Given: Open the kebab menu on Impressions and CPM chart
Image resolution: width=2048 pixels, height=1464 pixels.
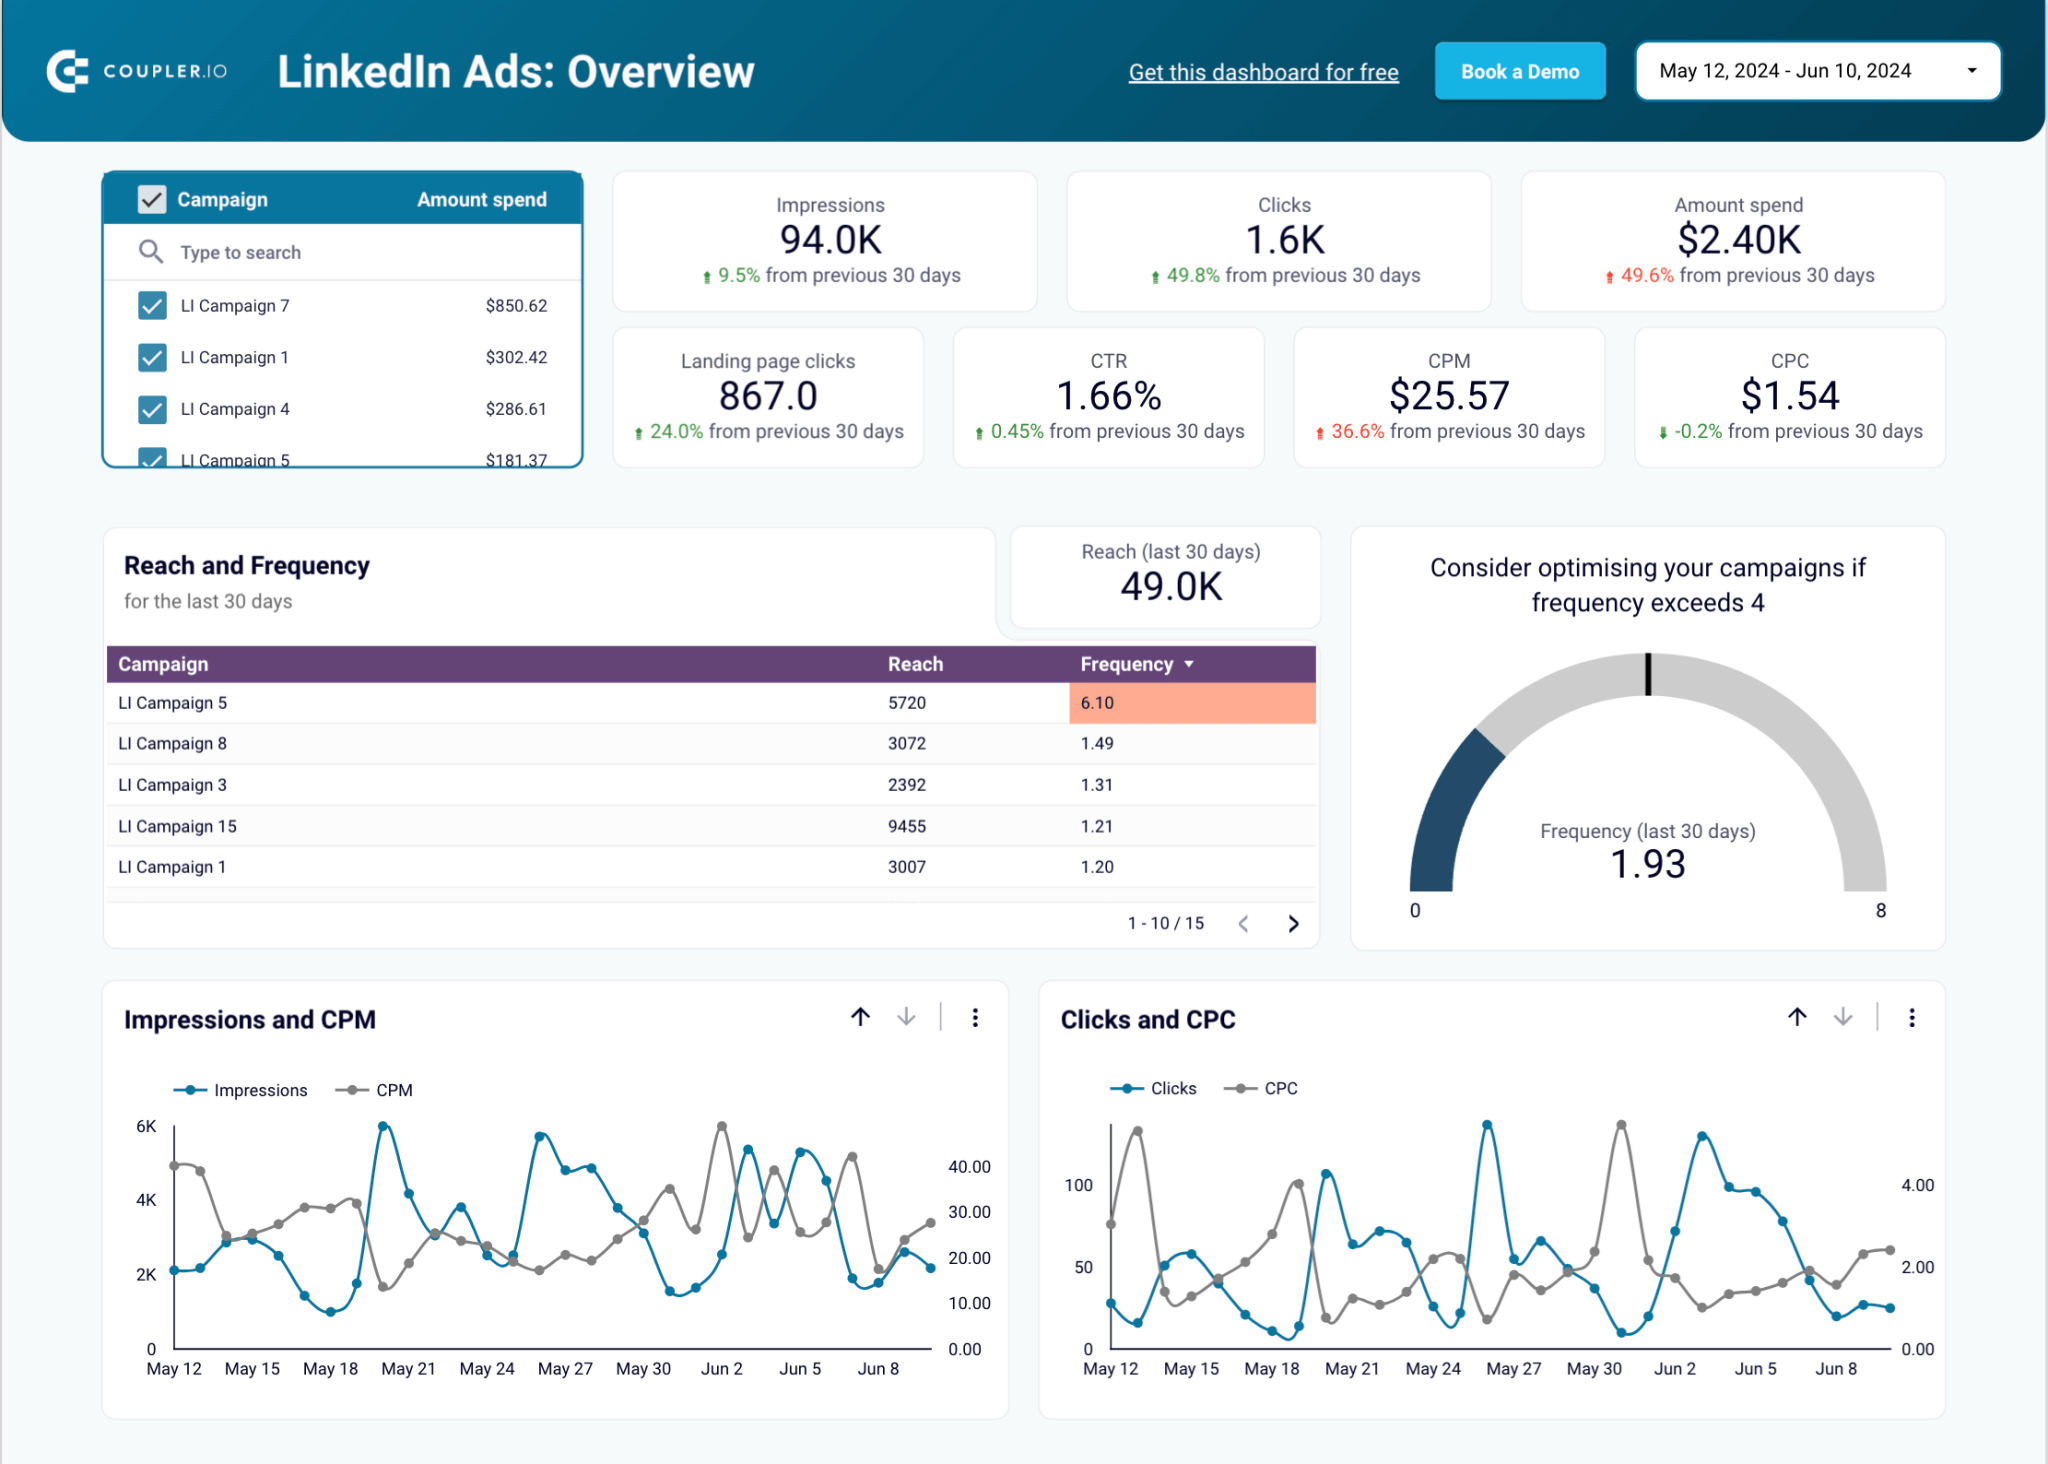Looking at the screenshot, I should click(975, 1017).
